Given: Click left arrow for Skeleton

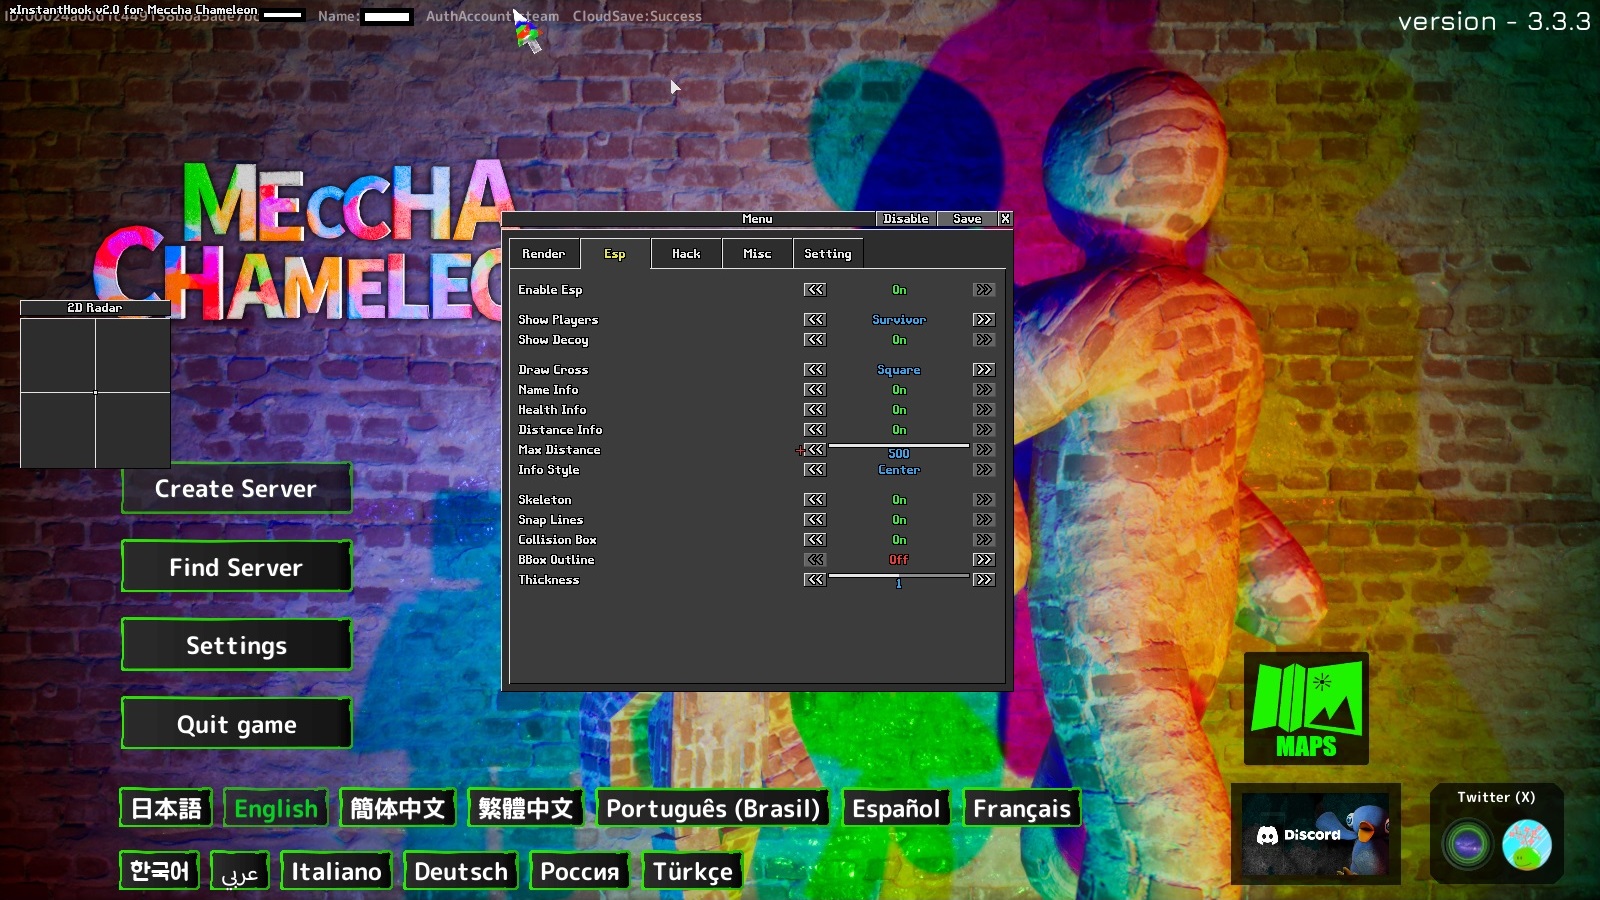Looking at the screenshot, I should (x=815, y=500).
